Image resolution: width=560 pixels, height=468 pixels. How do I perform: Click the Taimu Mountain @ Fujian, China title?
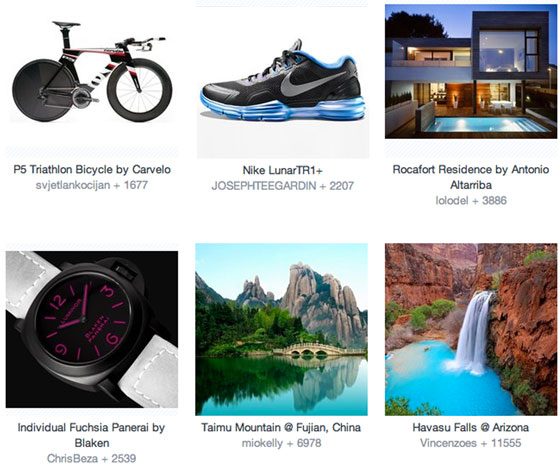[281, 427]
